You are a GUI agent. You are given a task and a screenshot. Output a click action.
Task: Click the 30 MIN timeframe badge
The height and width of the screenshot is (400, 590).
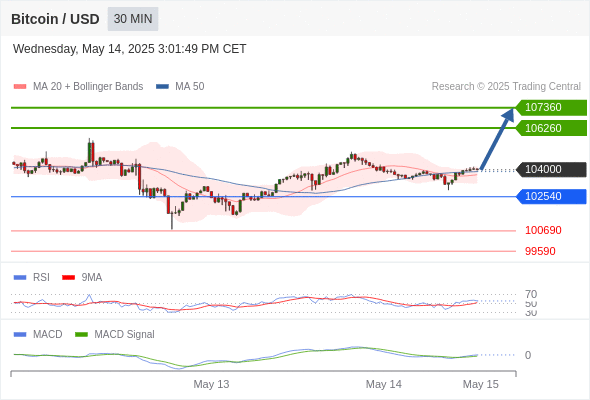133,19
